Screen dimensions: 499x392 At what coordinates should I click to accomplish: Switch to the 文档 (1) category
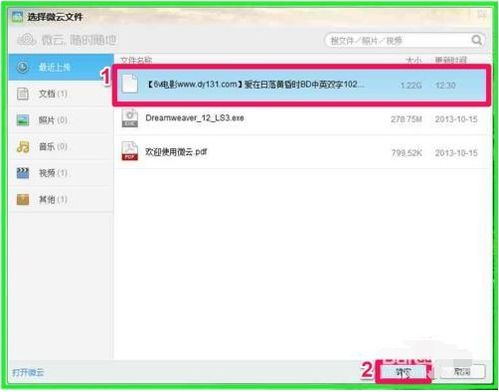[x=61, y=94]
